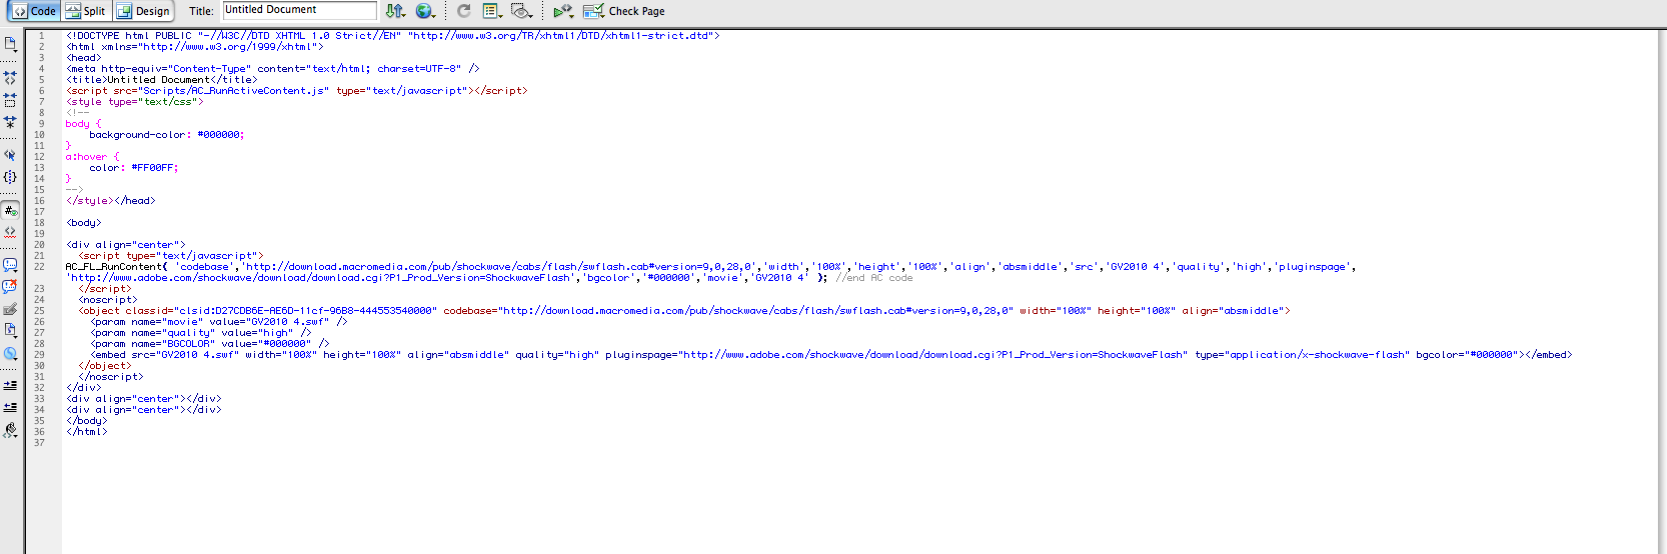Click the embed src="GV2010 4.swf" line
This screenshot has height=554, width=1667.
coord(831,355)
